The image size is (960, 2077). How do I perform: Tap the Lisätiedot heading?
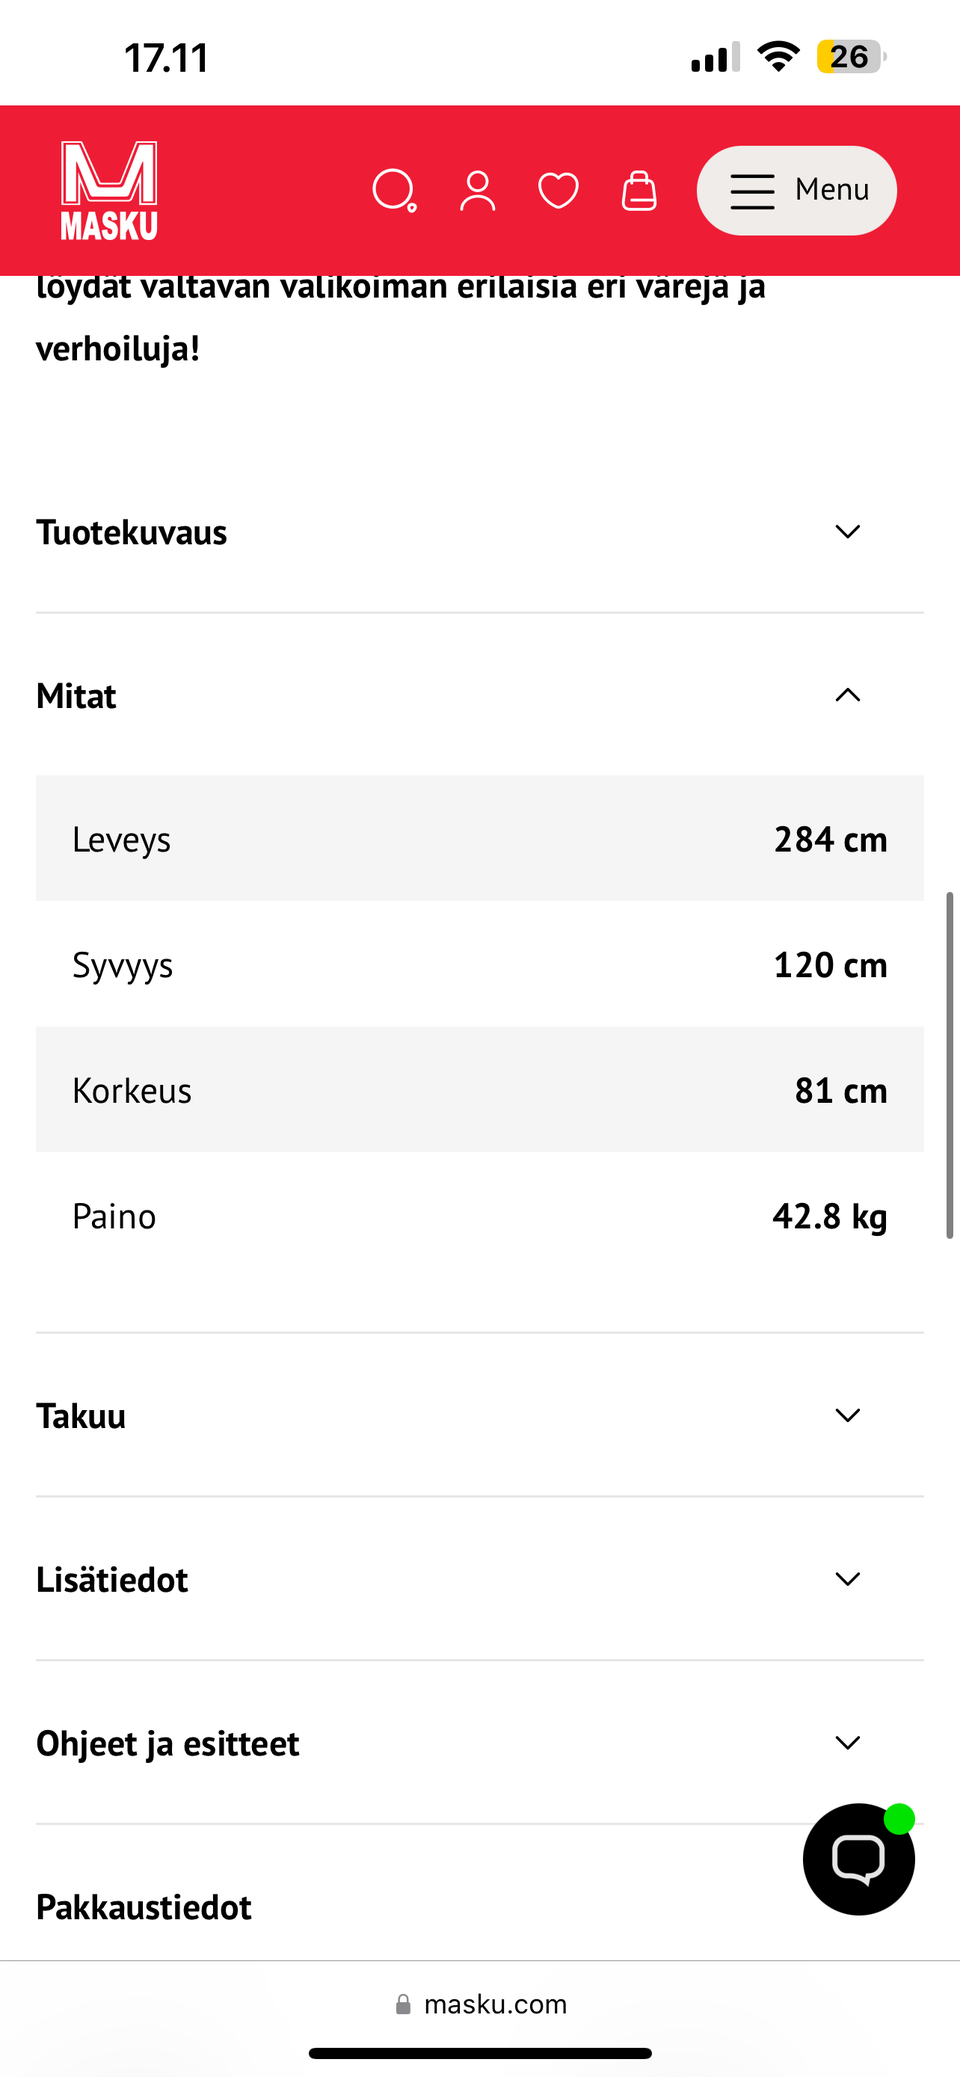coord(112,1581)
